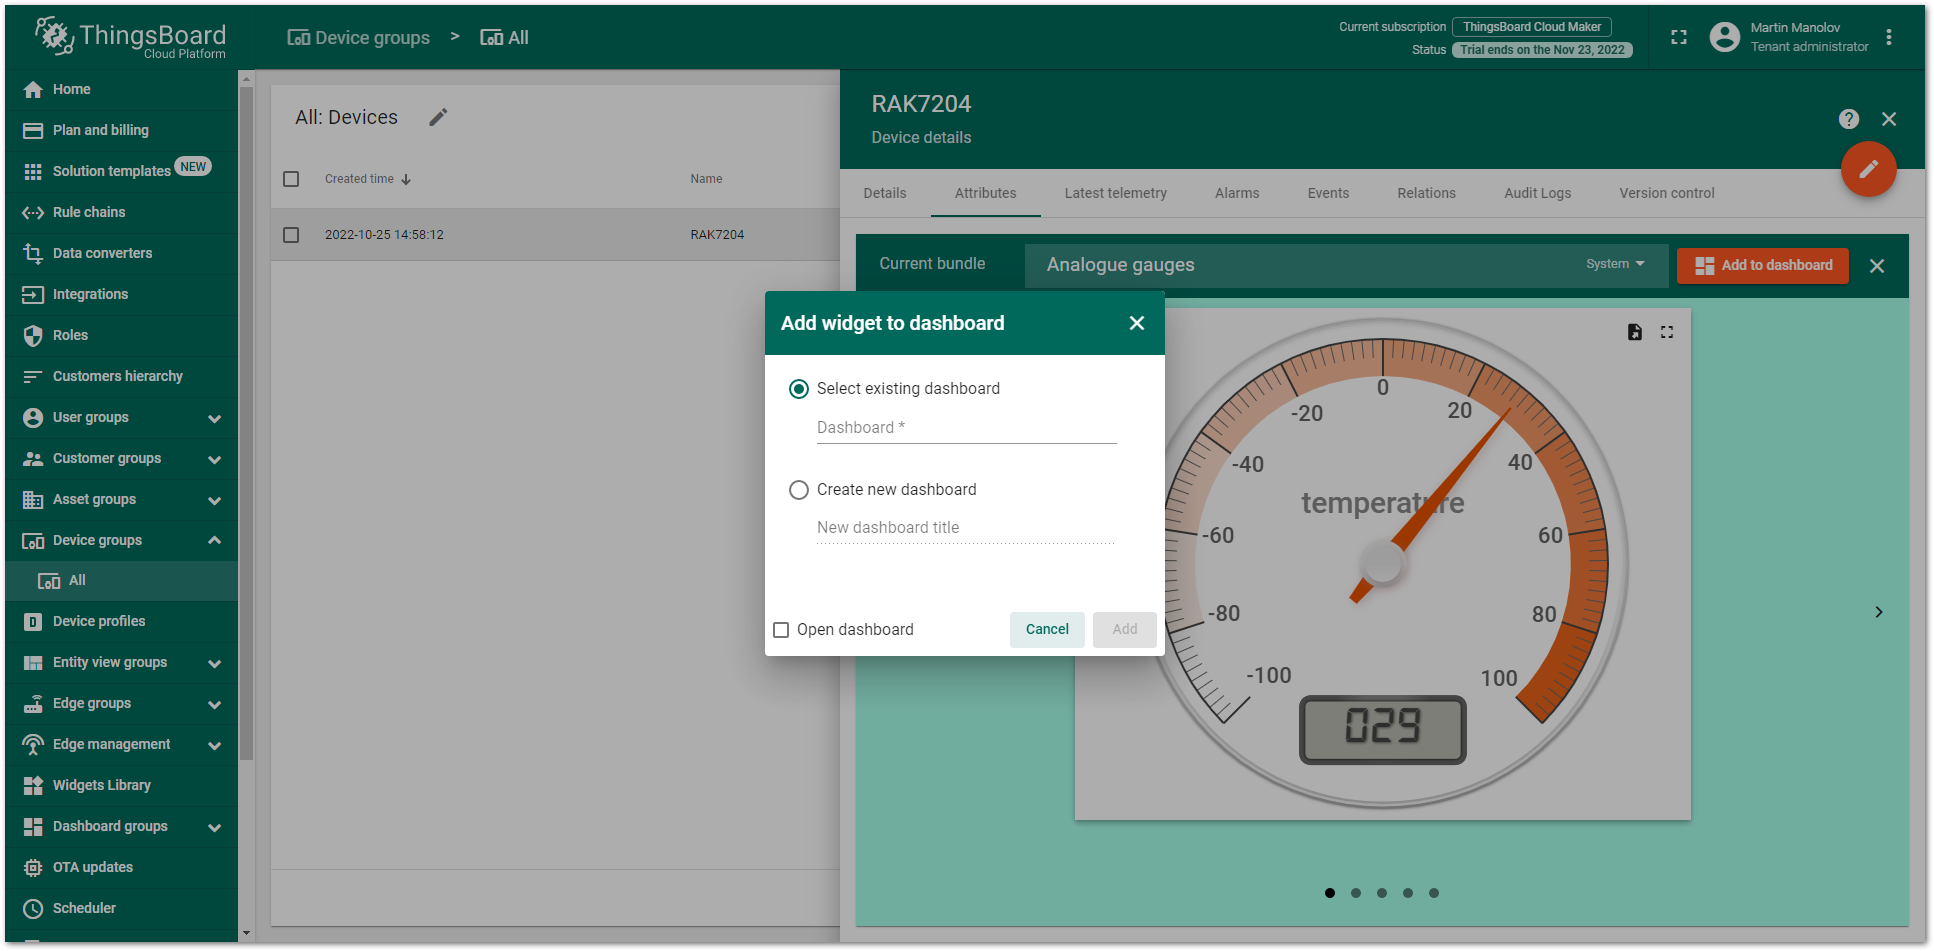Viewport: 1934px width, 951px height.
Task: Check the select-all checkbox in devices list
Action: (291, 178)
